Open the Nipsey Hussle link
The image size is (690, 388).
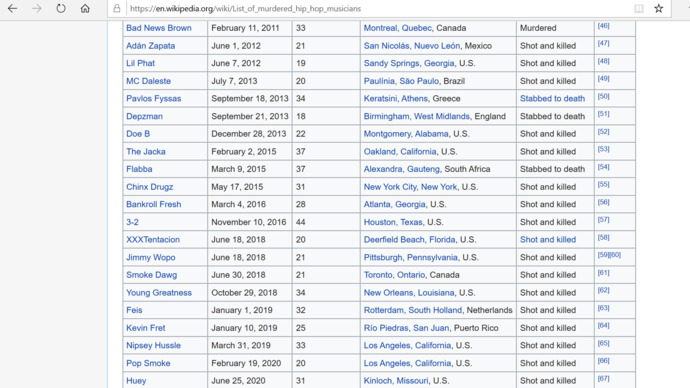point(153,345)
